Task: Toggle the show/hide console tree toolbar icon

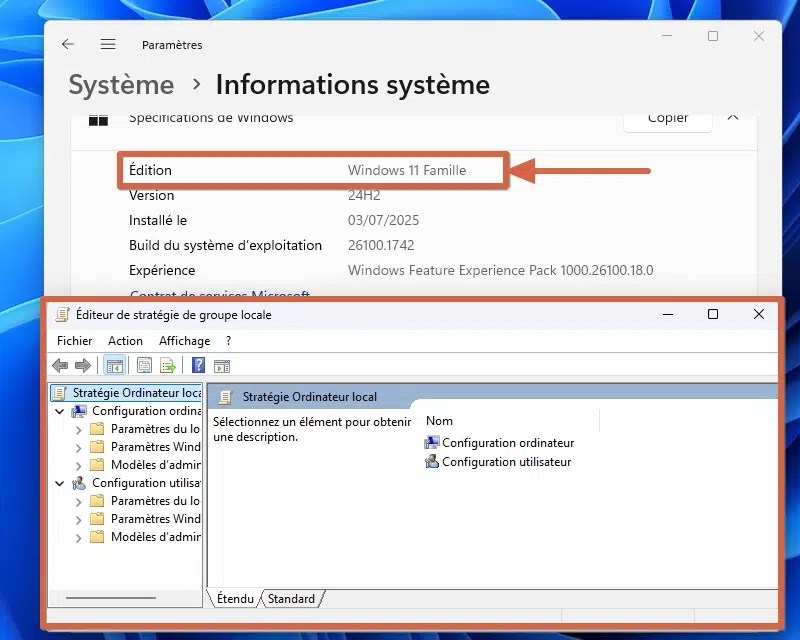Action: click(114, 366)
